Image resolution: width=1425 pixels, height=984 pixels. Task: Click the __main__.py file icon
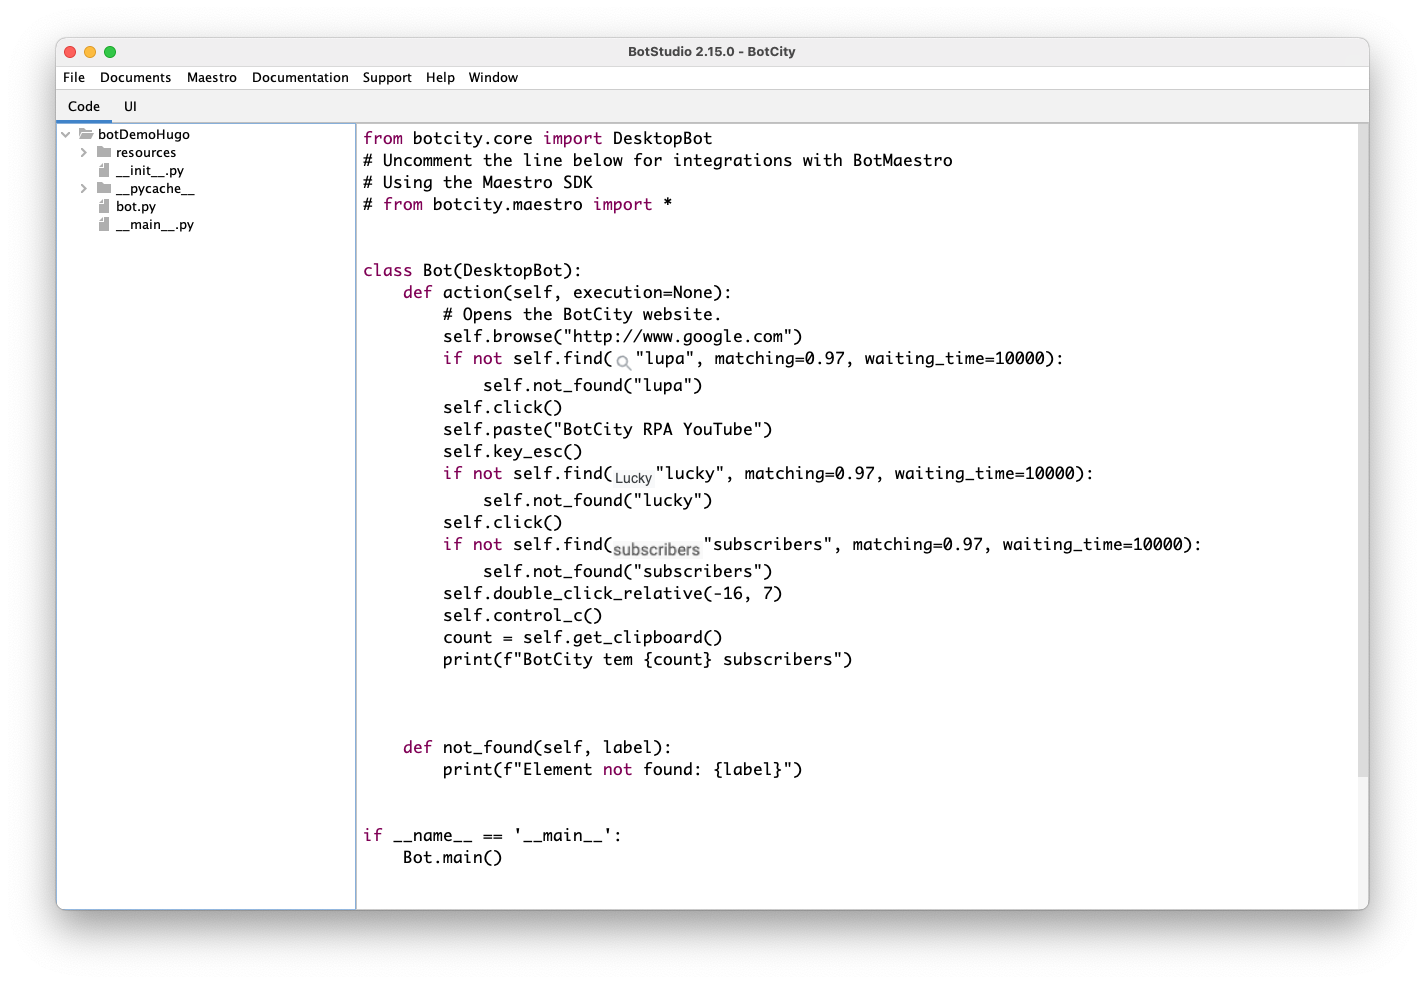104,224
